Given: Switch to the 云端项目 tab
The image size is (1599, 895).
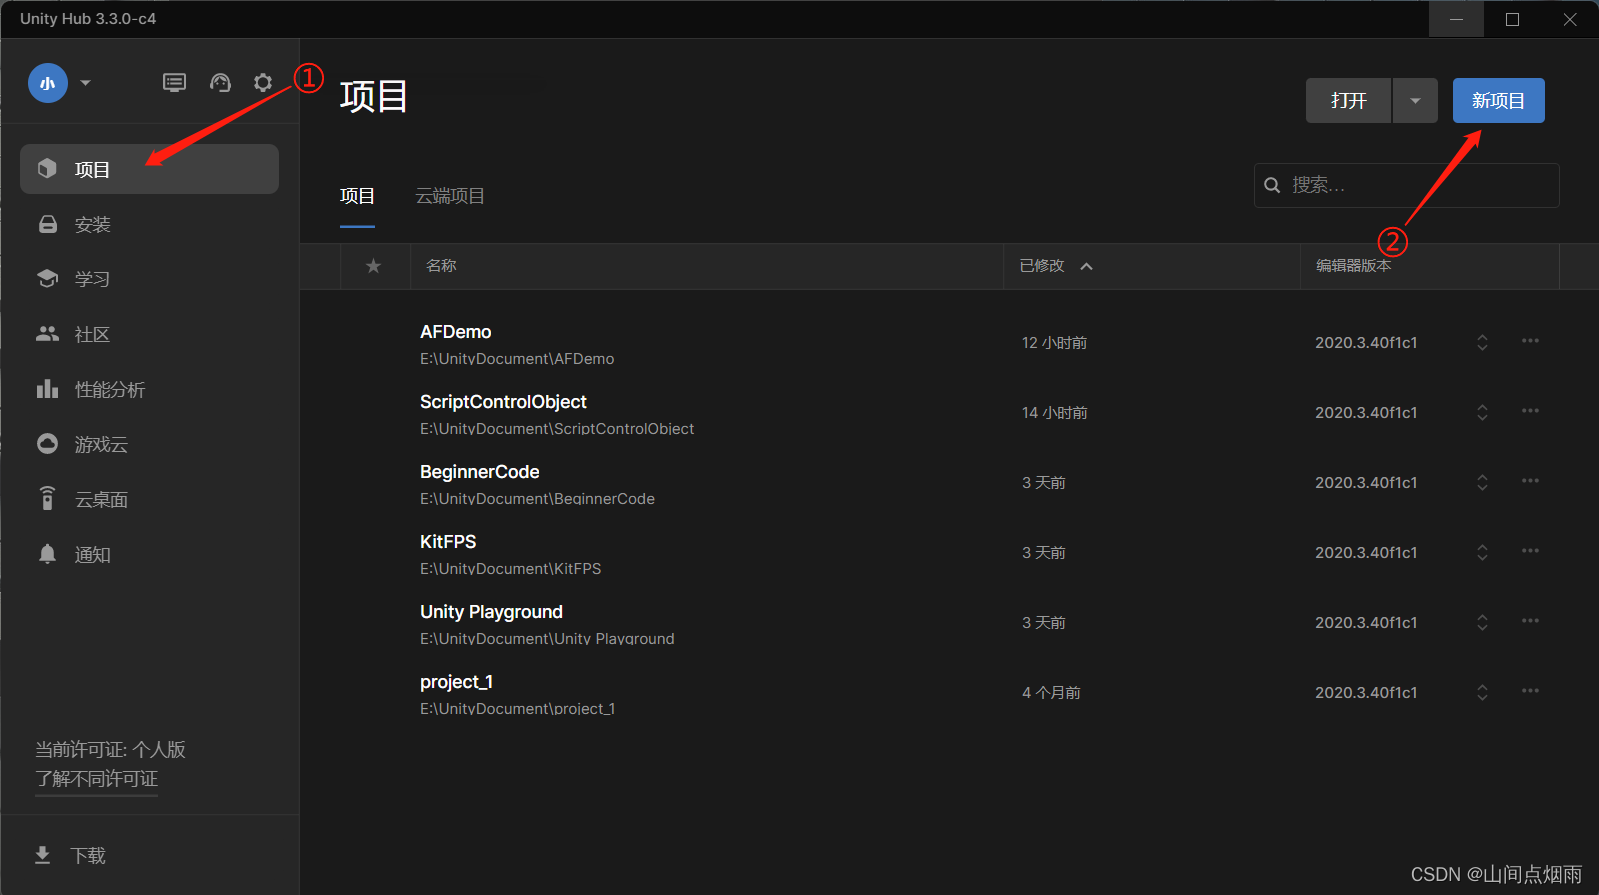Looking at the screenshot, I should click(x=450, y=196).
